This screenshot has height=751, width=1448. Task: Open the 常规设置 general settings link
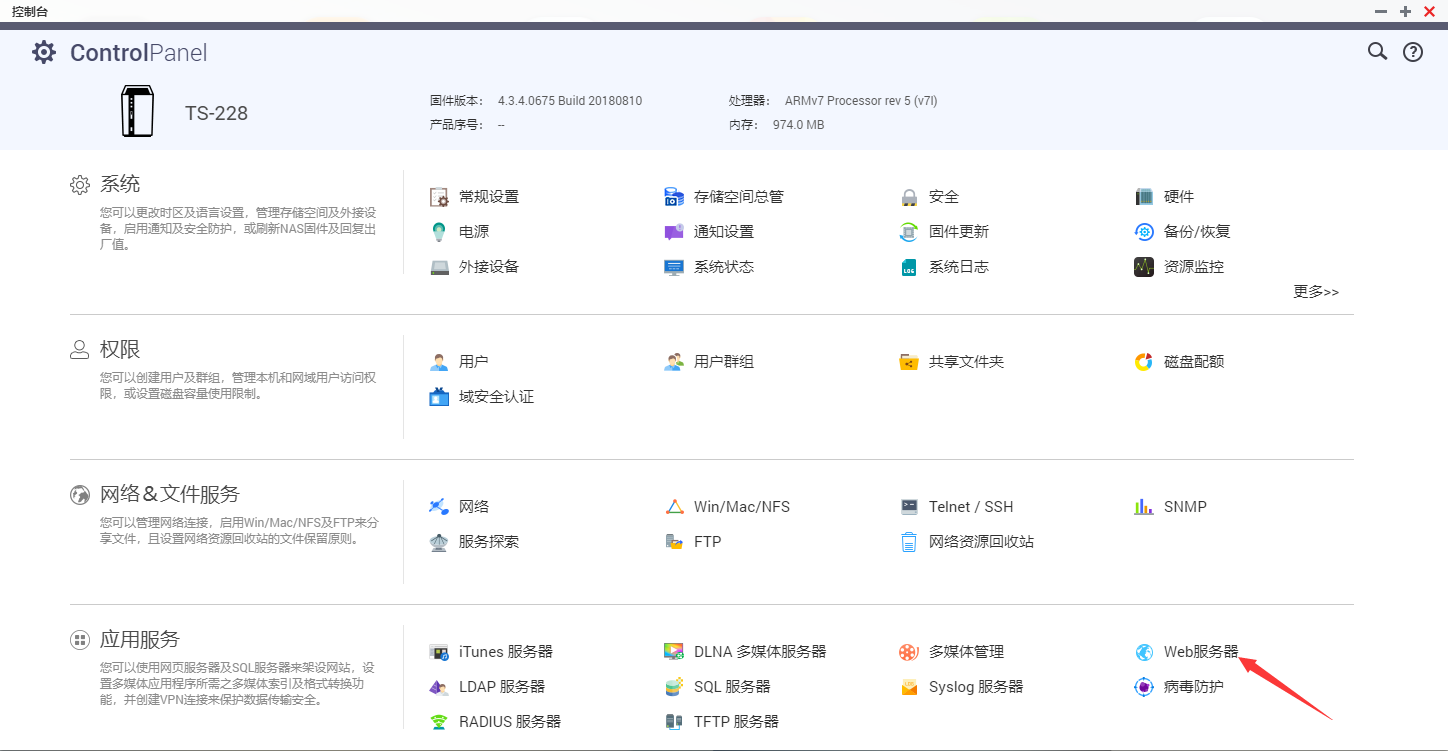[x=488, y=197]
